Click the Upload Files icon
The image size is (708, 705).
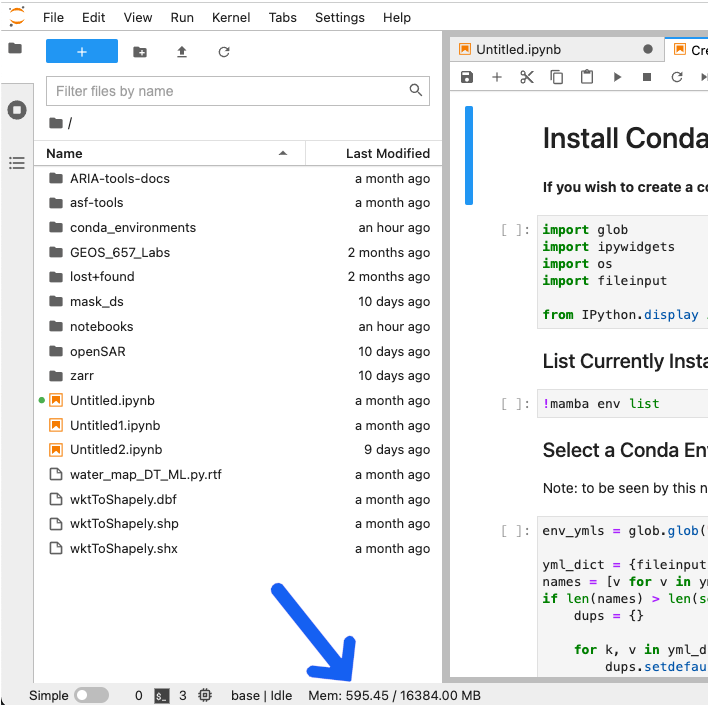[182, 52]
